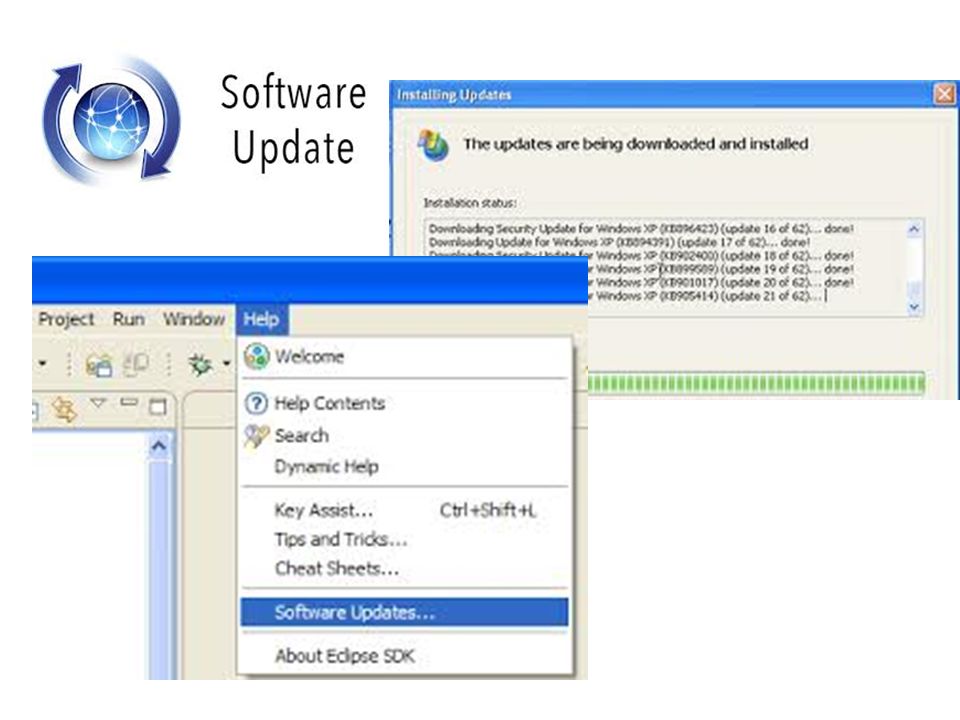Maximize the Eclipse side view panel
The height and width of the screenshot is (720, 960).
click(x=158, y=407)
